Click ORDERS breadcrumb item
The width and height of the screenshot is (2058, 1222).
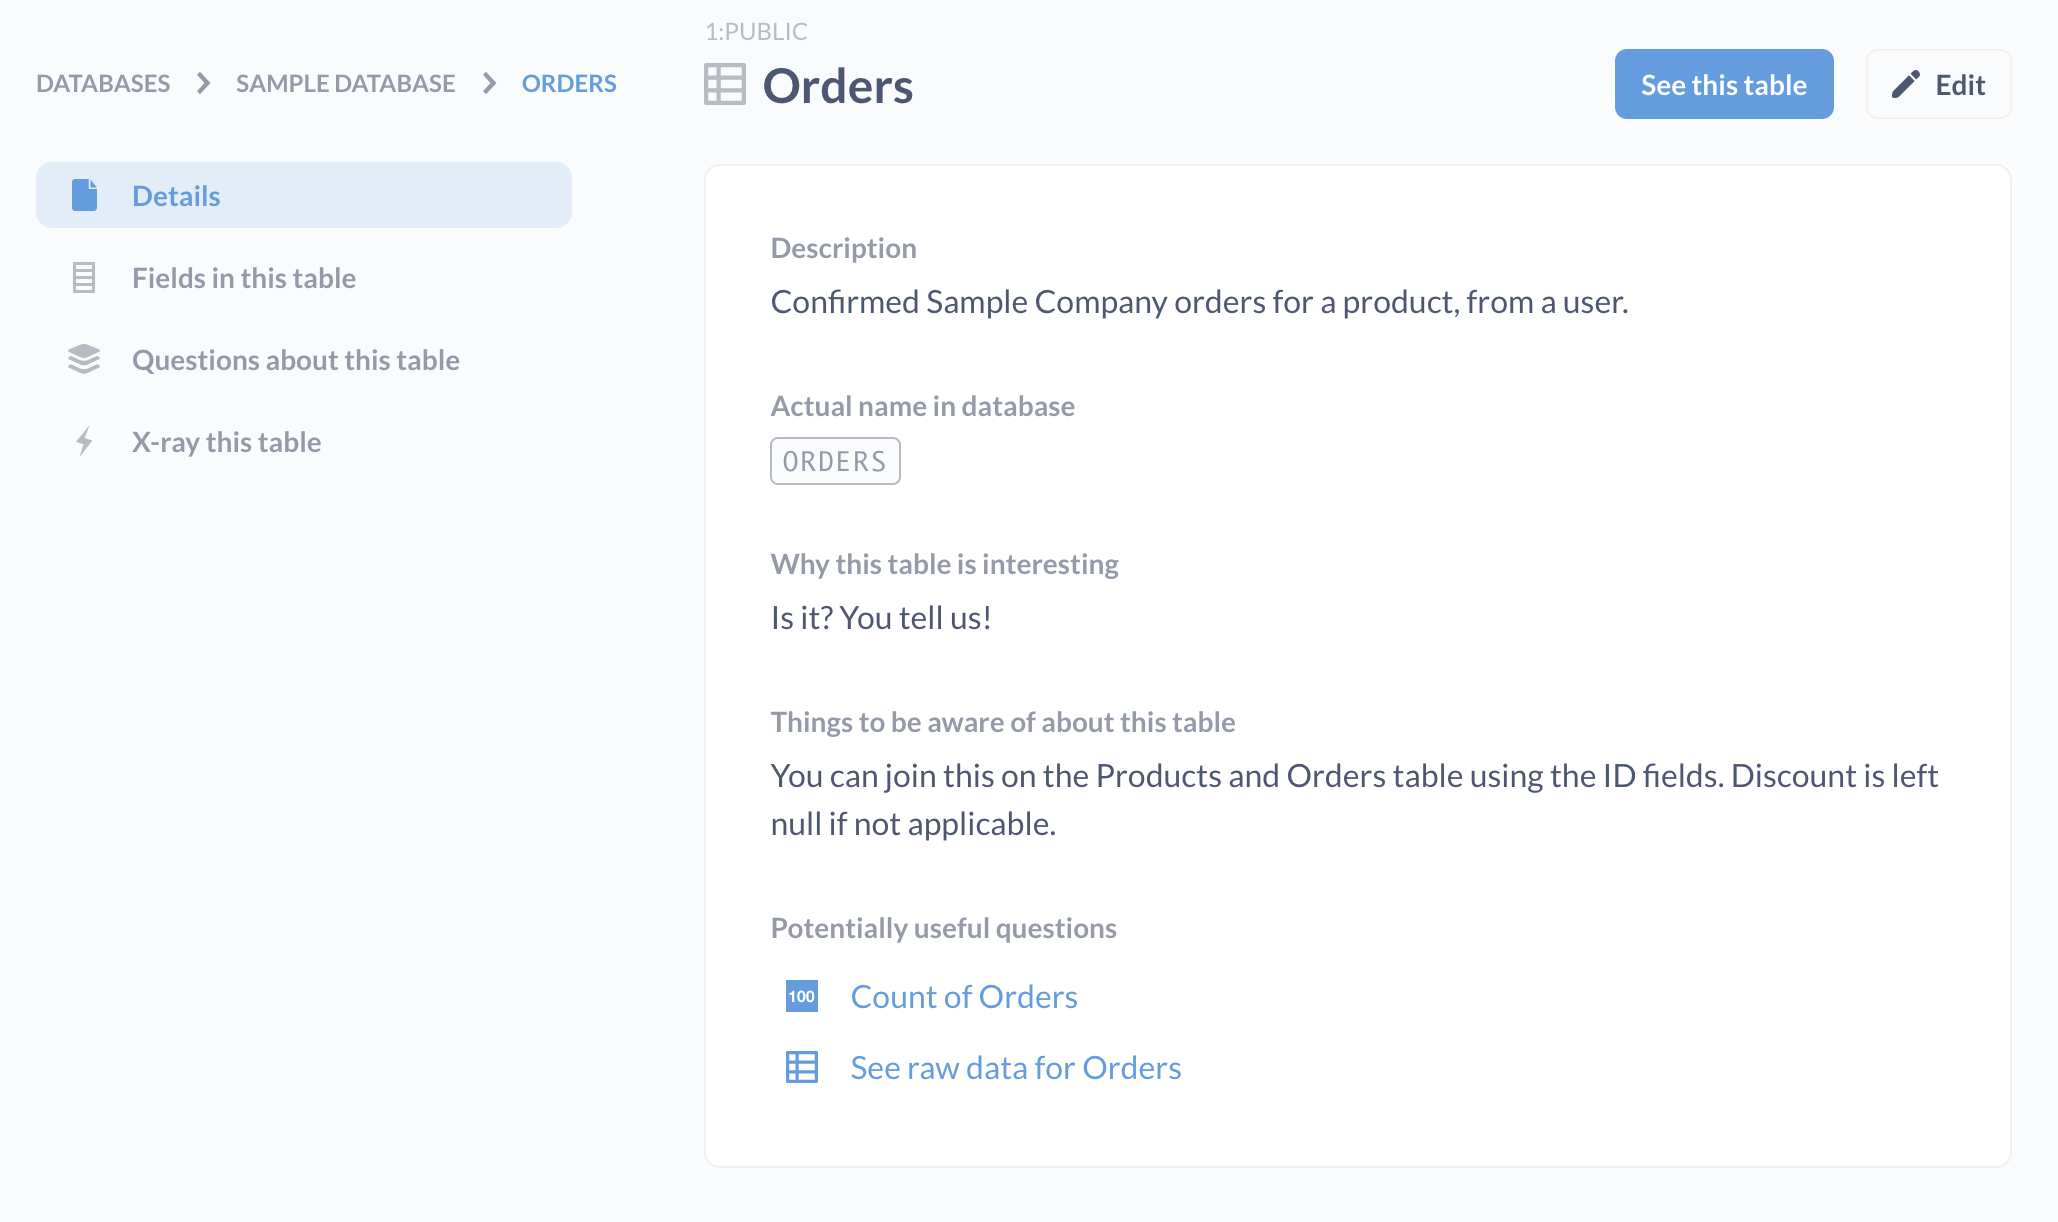[x=569, y=83]
